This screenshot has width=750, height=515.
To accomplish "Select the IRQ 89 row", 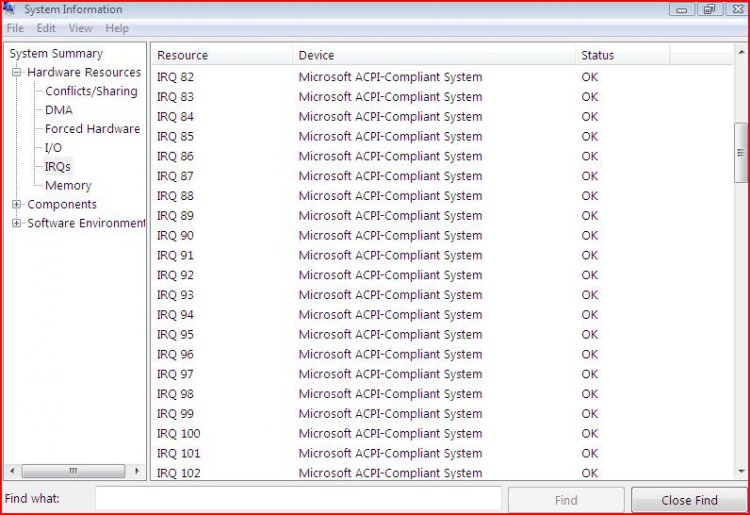I will (441, 216).
